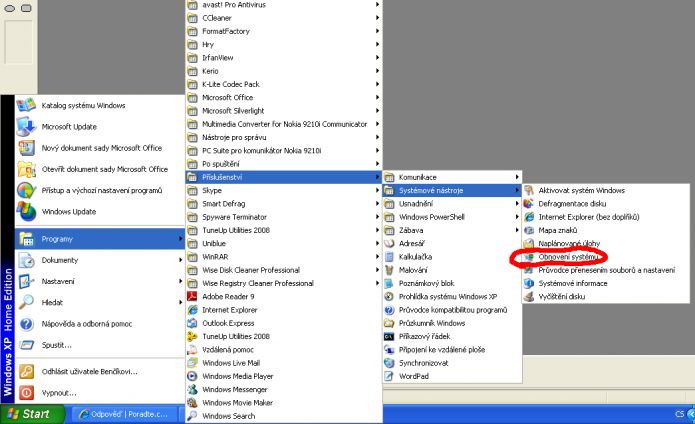Viewport: 695px width, 424px height.
Task: Open the TuneUp Utilities 2008 folder
Action: pyautogui.click(x=284, y=230)
